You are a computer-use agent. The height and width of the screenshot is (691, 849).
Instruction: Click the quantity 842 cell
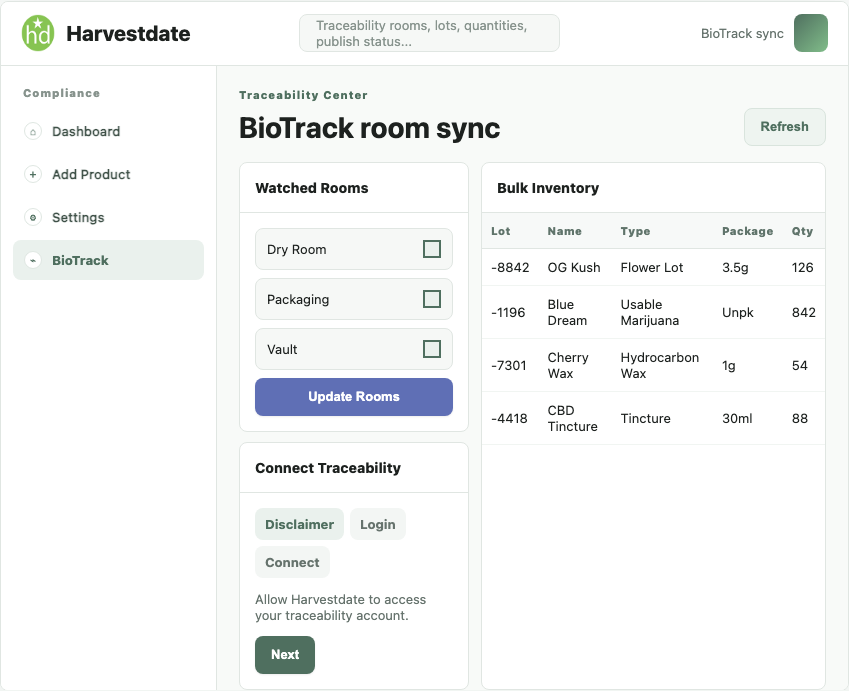tap(804, 312)
